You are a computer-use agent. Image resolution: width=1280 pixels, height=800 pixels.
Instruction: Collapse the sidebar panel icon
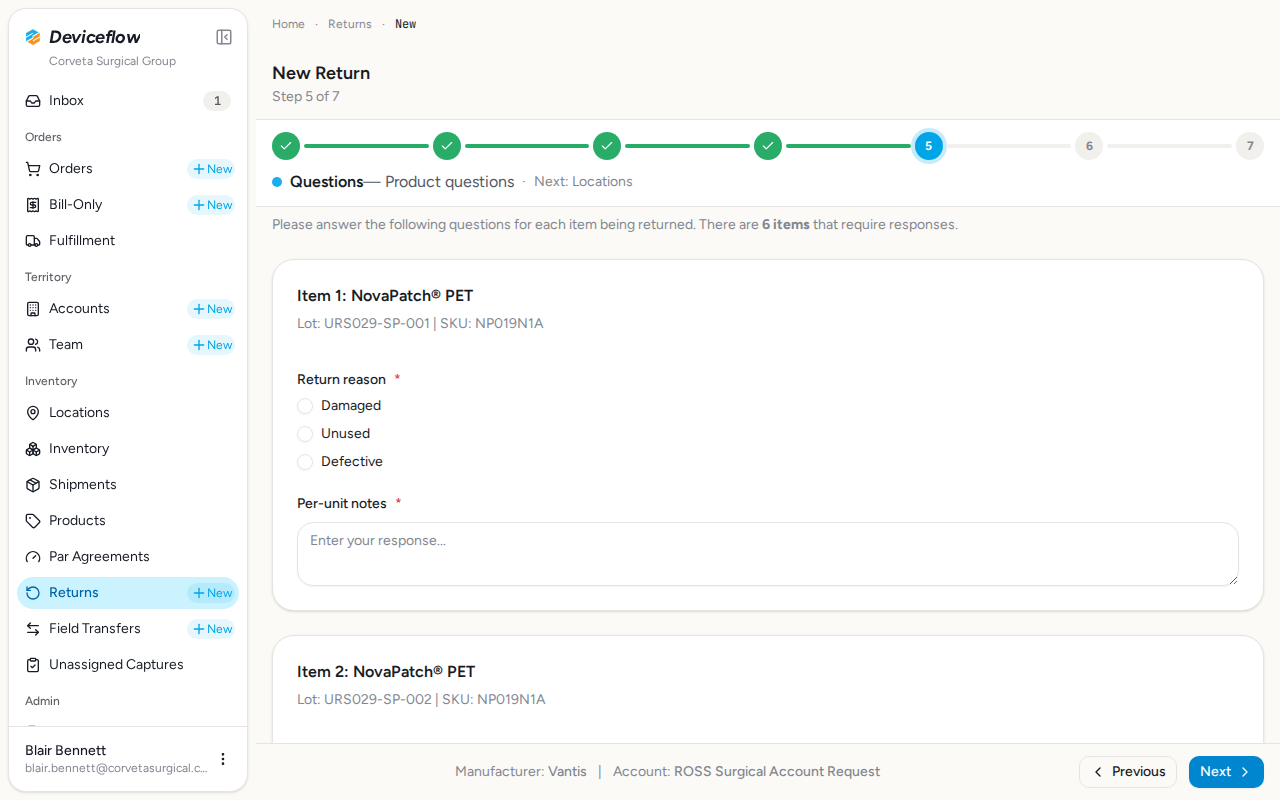(x=224, y=37)
